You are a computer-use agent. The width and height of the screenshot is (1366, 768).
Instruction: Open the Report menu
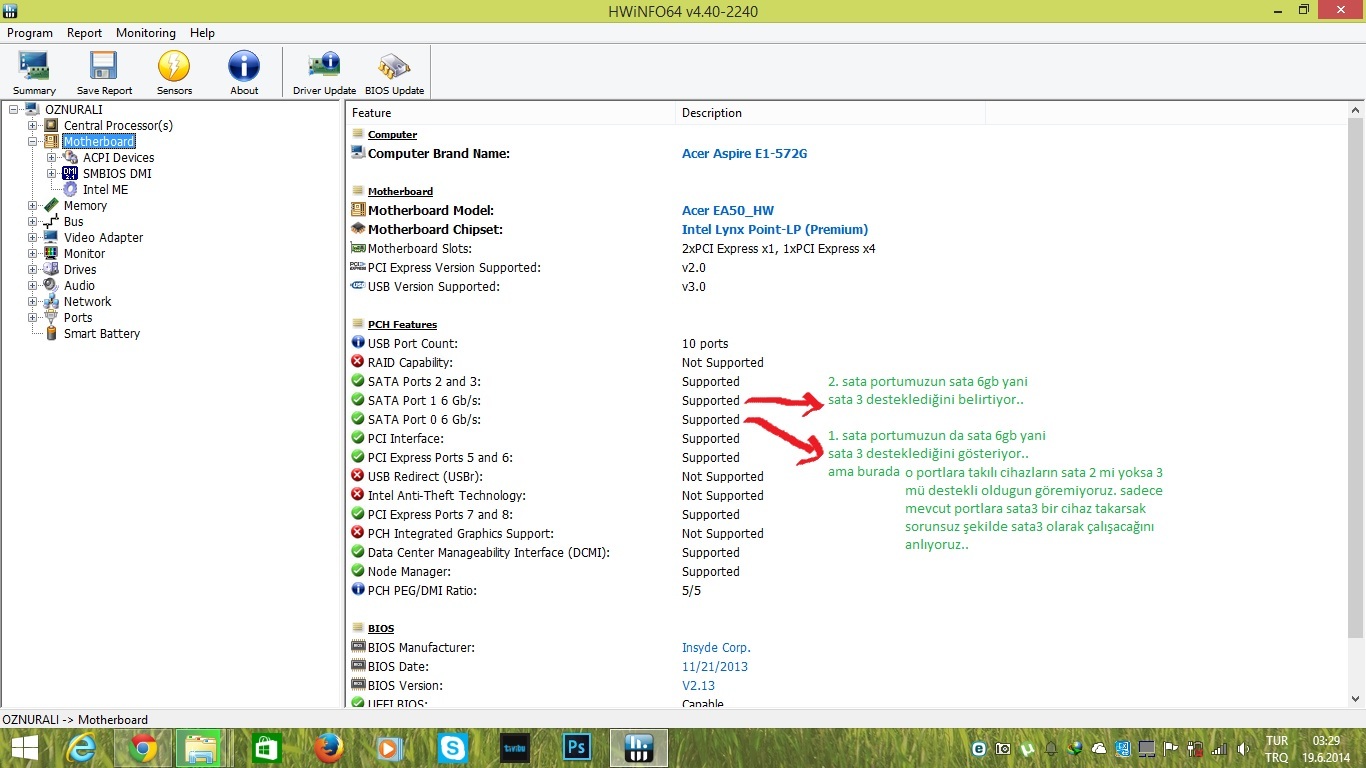coord(85,33)
